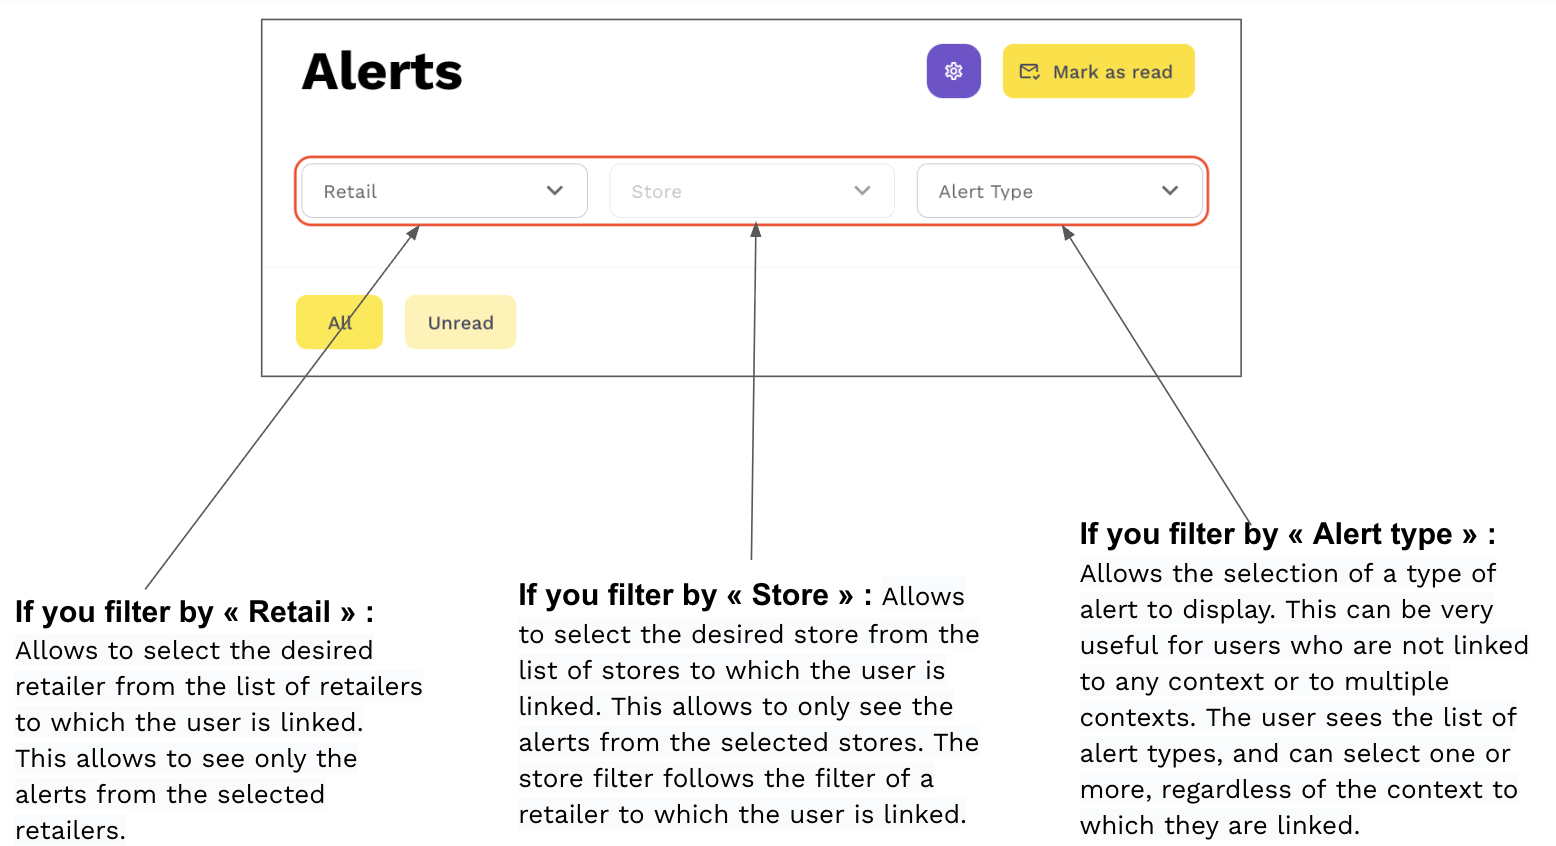Show only Unread alerts tab
Viewport: 1556px width, 846px height.
click(460, 322)
